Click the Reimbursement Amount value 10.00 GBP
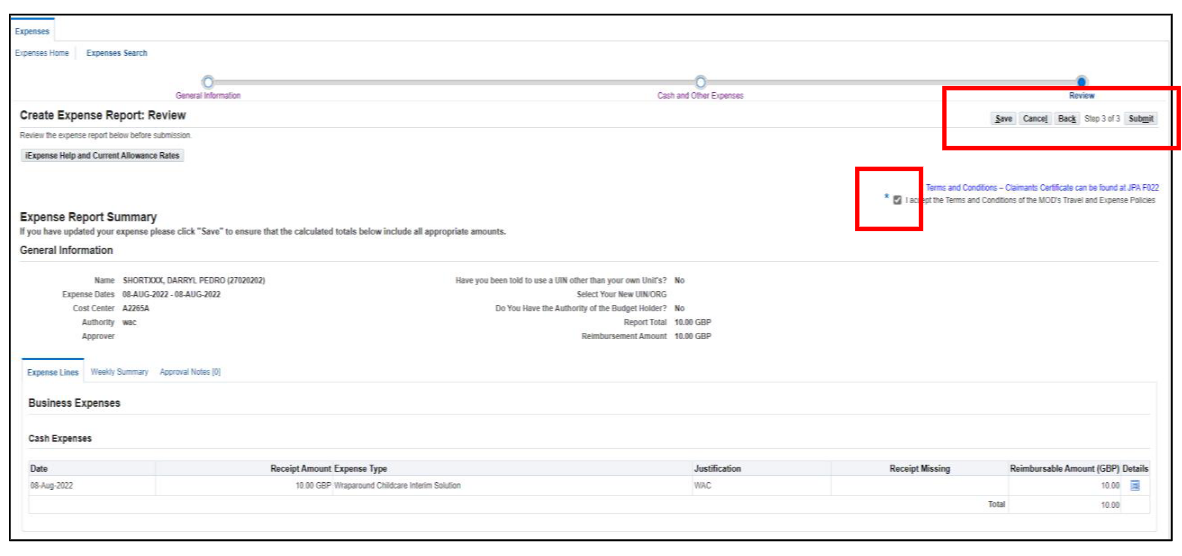 click(693, 336)
